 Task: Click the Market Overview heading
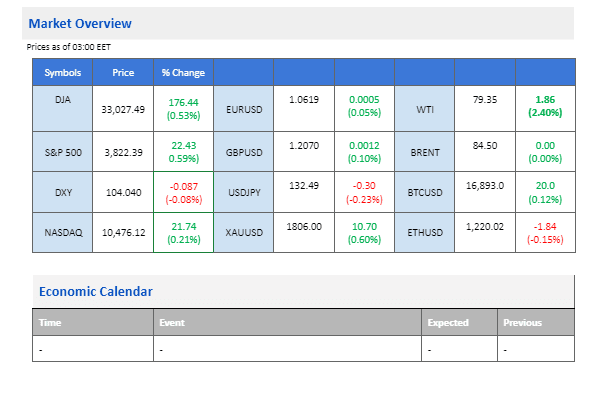tap(80, 23)
